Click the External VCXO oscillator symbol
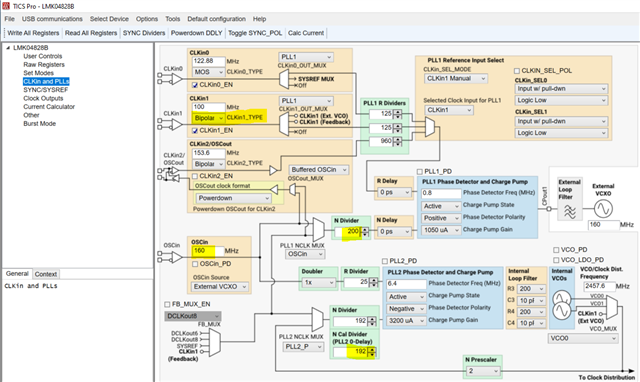This screenshot has width=640, height=382. 603,209
